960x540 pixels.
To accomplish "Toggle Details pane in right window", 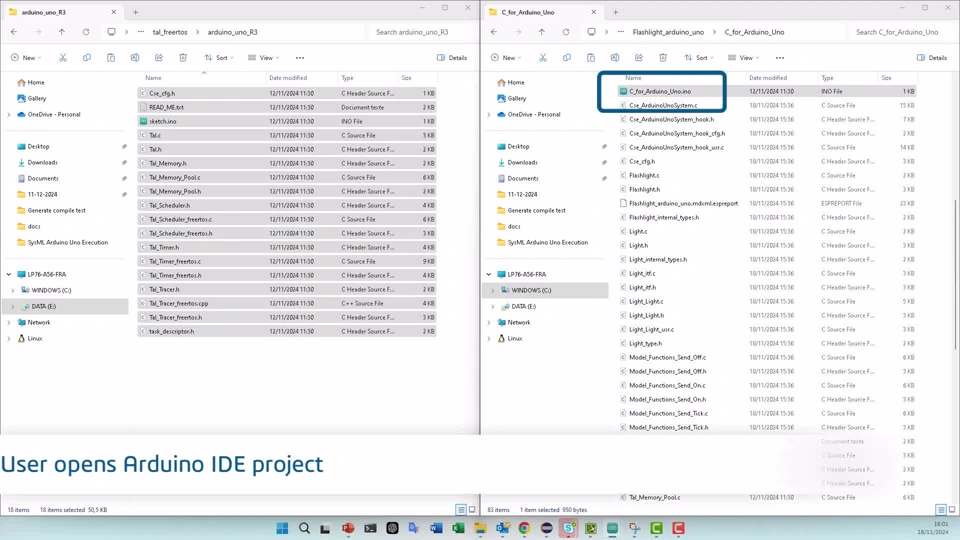I will tap(932, 58).
